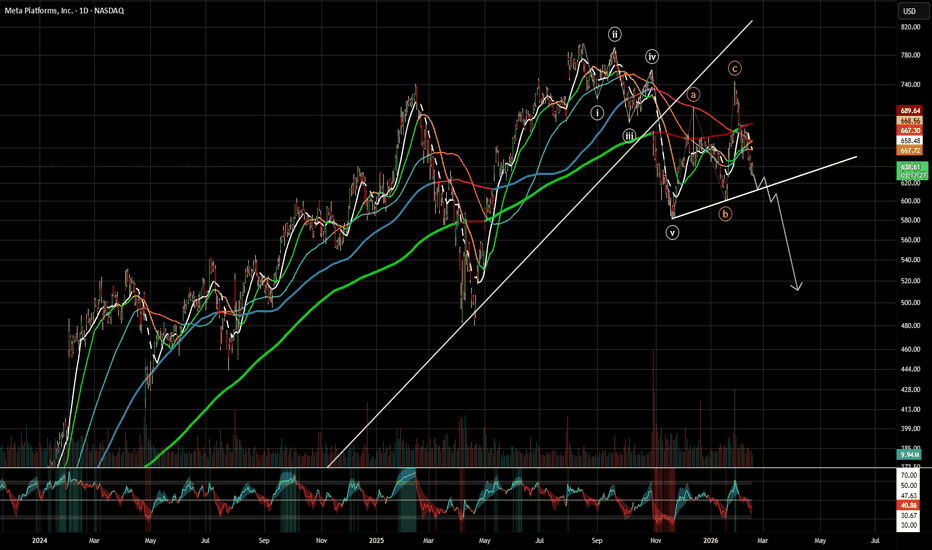
Task: Click the 657.72 orange price tag
Action: [910, 150]
